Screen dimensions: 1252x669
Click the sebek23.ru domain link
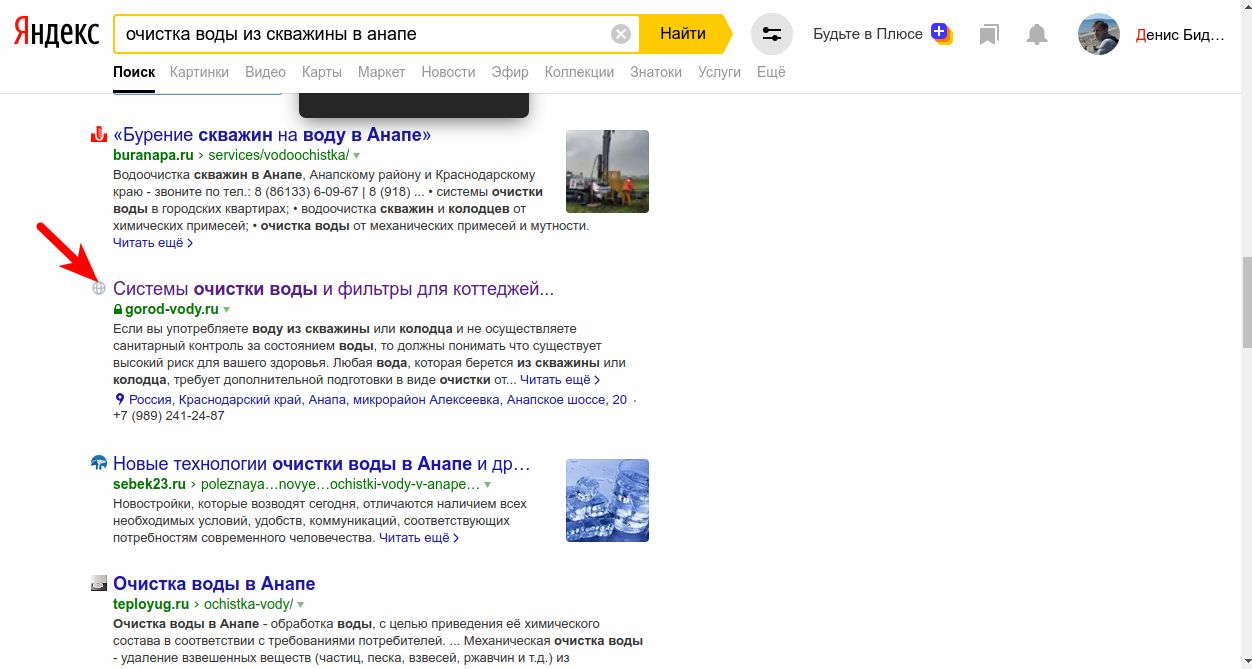click(x=149, y=485)
